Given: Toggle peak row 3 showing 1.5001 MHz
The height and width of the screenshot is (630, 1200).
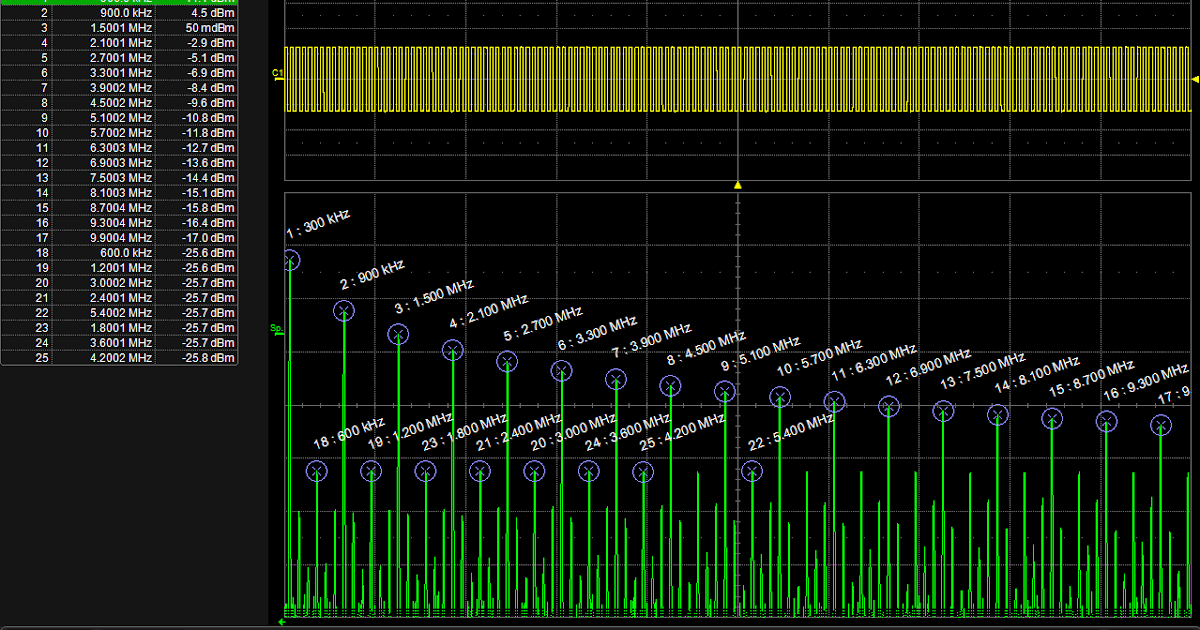Looking at the screenshot, I should pos(120,28).
